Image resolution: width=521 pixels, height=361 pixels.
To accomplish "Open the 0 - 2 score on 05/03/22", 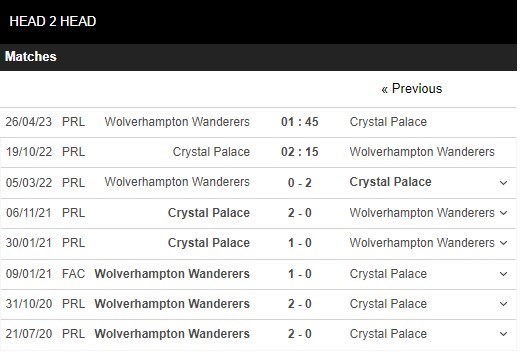I will pos(300,183).
